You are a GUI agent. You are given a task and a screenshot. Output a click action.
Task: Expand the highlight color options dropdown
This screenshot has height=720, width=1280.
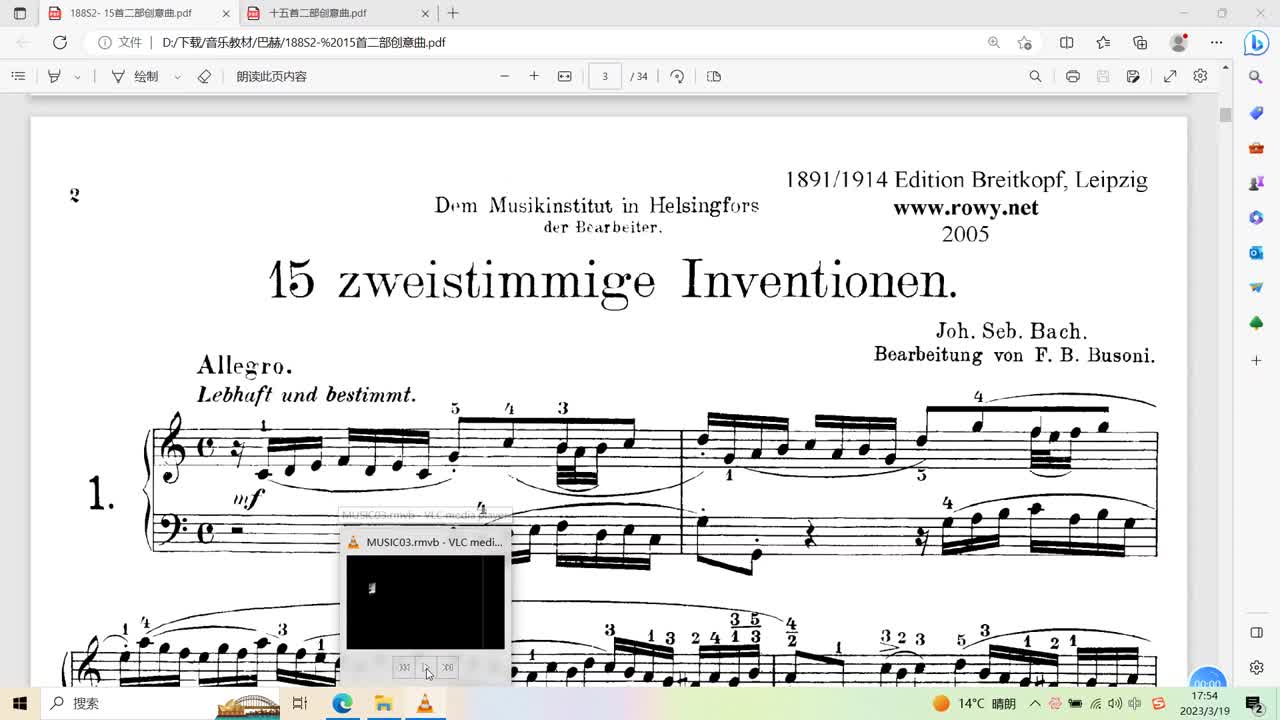(x=78, y=76)
